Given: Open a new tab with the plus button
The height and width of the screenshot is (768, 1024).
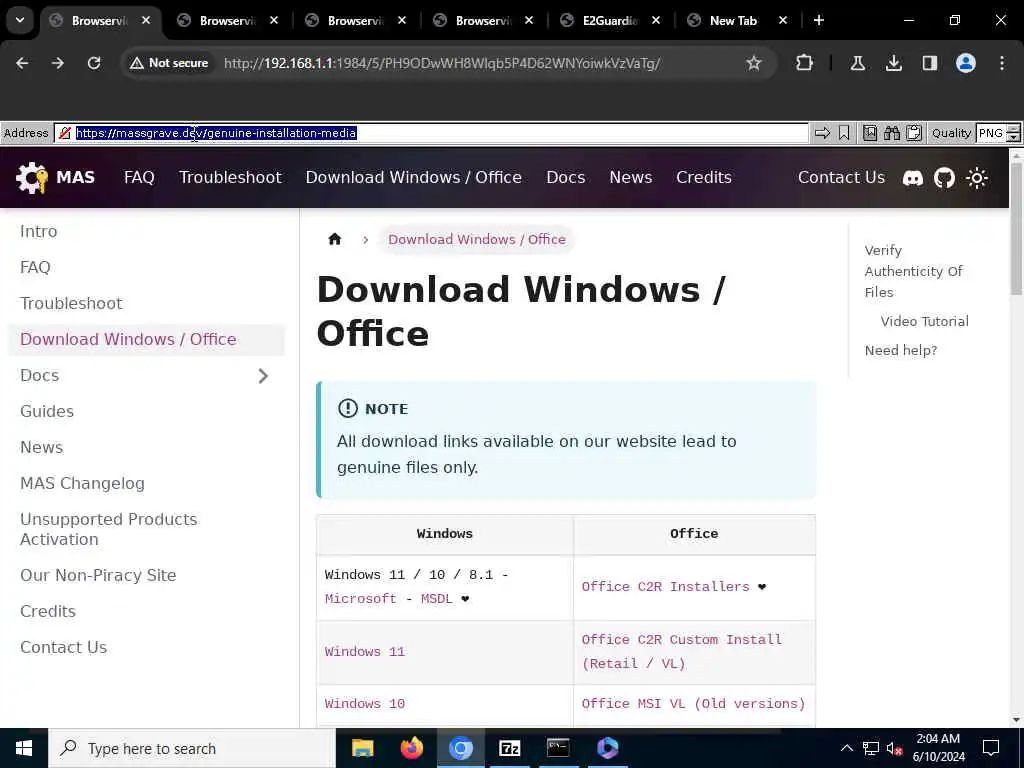Looking at the screenshot, I should 819,20.
